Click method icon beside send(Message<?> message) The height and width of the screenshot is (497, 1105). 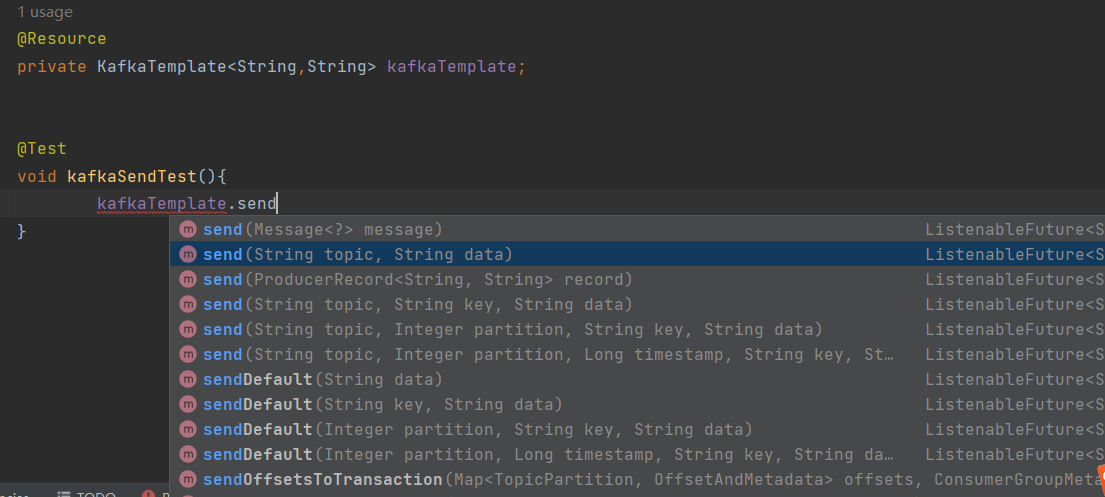coord(188,230)
